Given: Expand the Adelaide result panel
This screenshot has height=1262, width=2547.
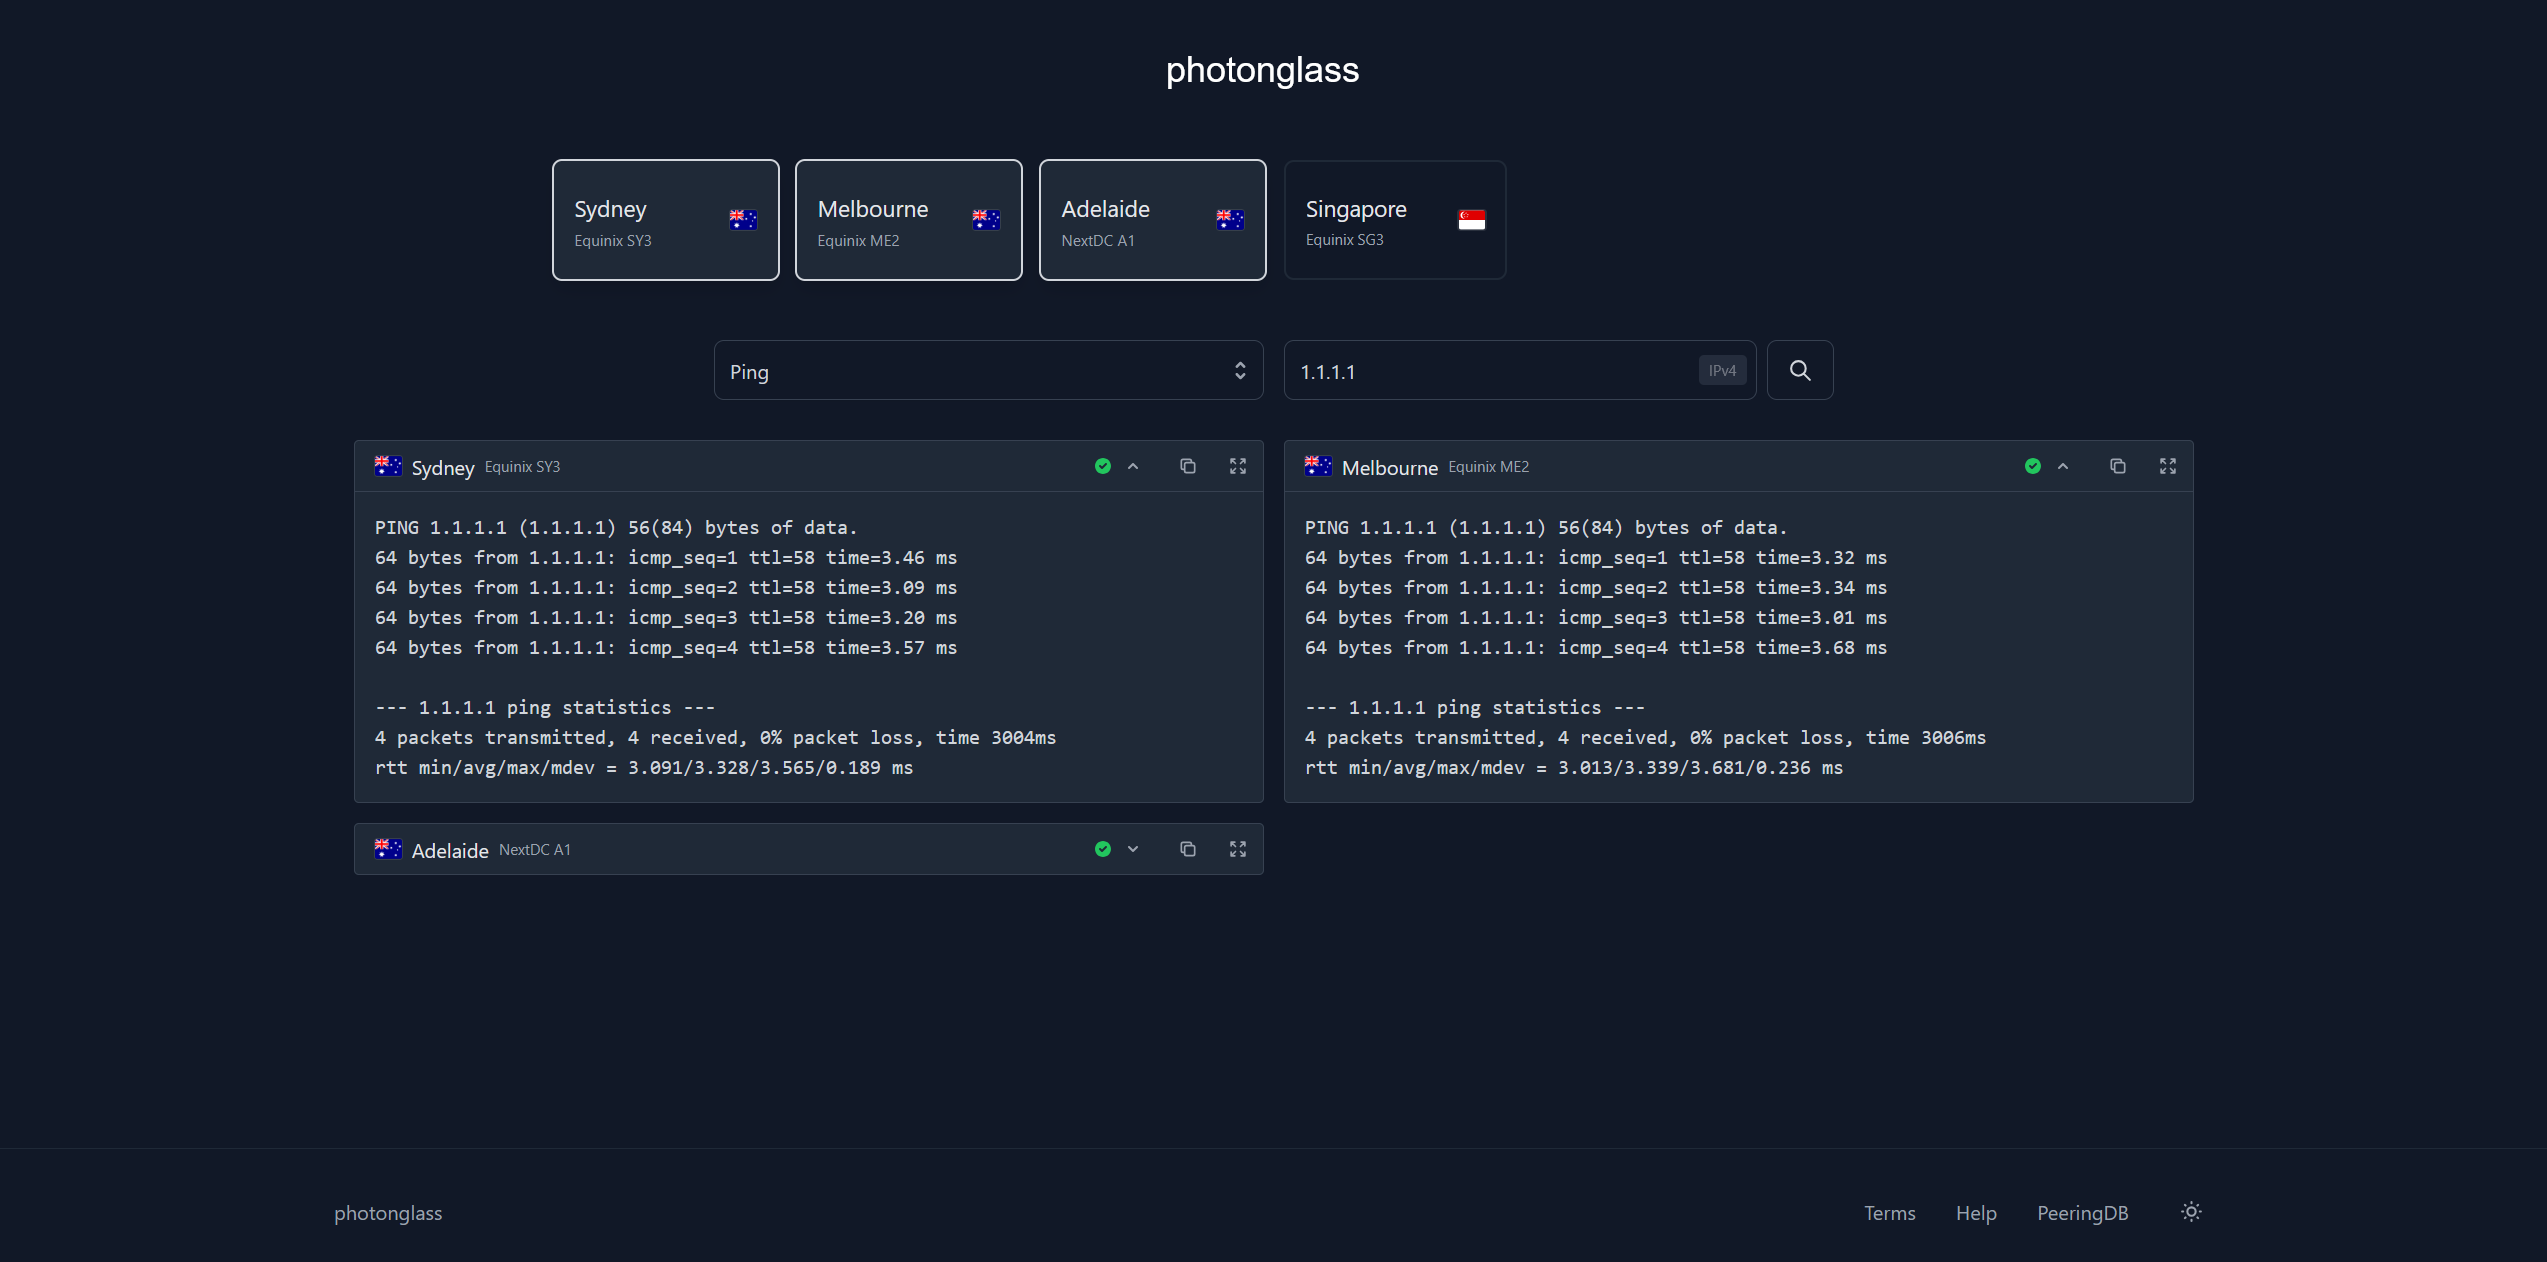Looking at the screenshot, I should [x=1133, y=849].
